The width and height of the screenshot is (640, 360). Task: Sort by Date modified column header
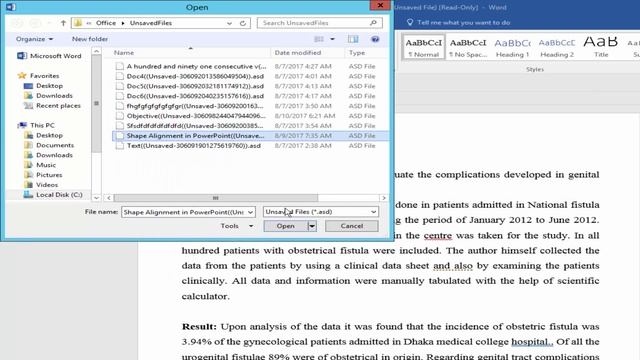pyautogui.click(x=298, y=53)
